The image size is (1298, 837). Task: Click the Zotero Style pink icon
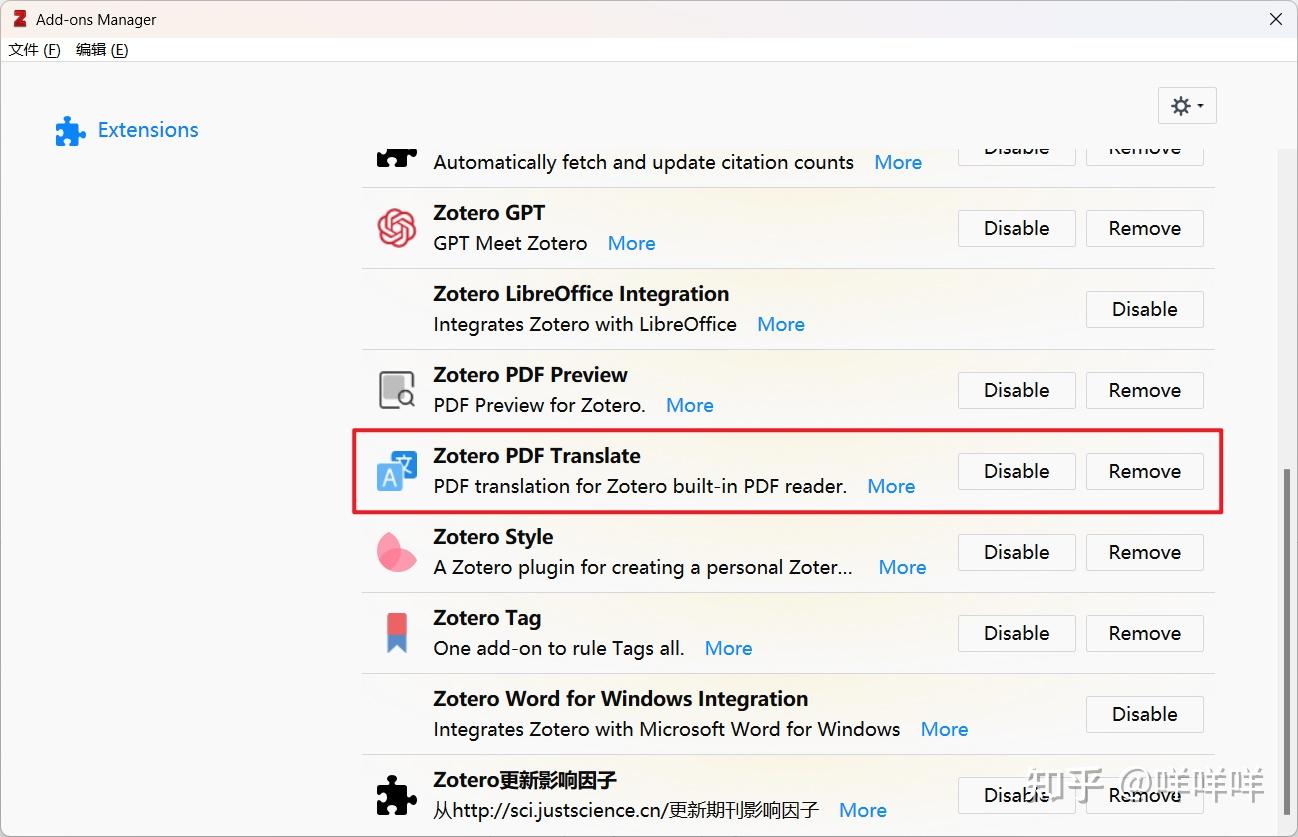[397, 552]
